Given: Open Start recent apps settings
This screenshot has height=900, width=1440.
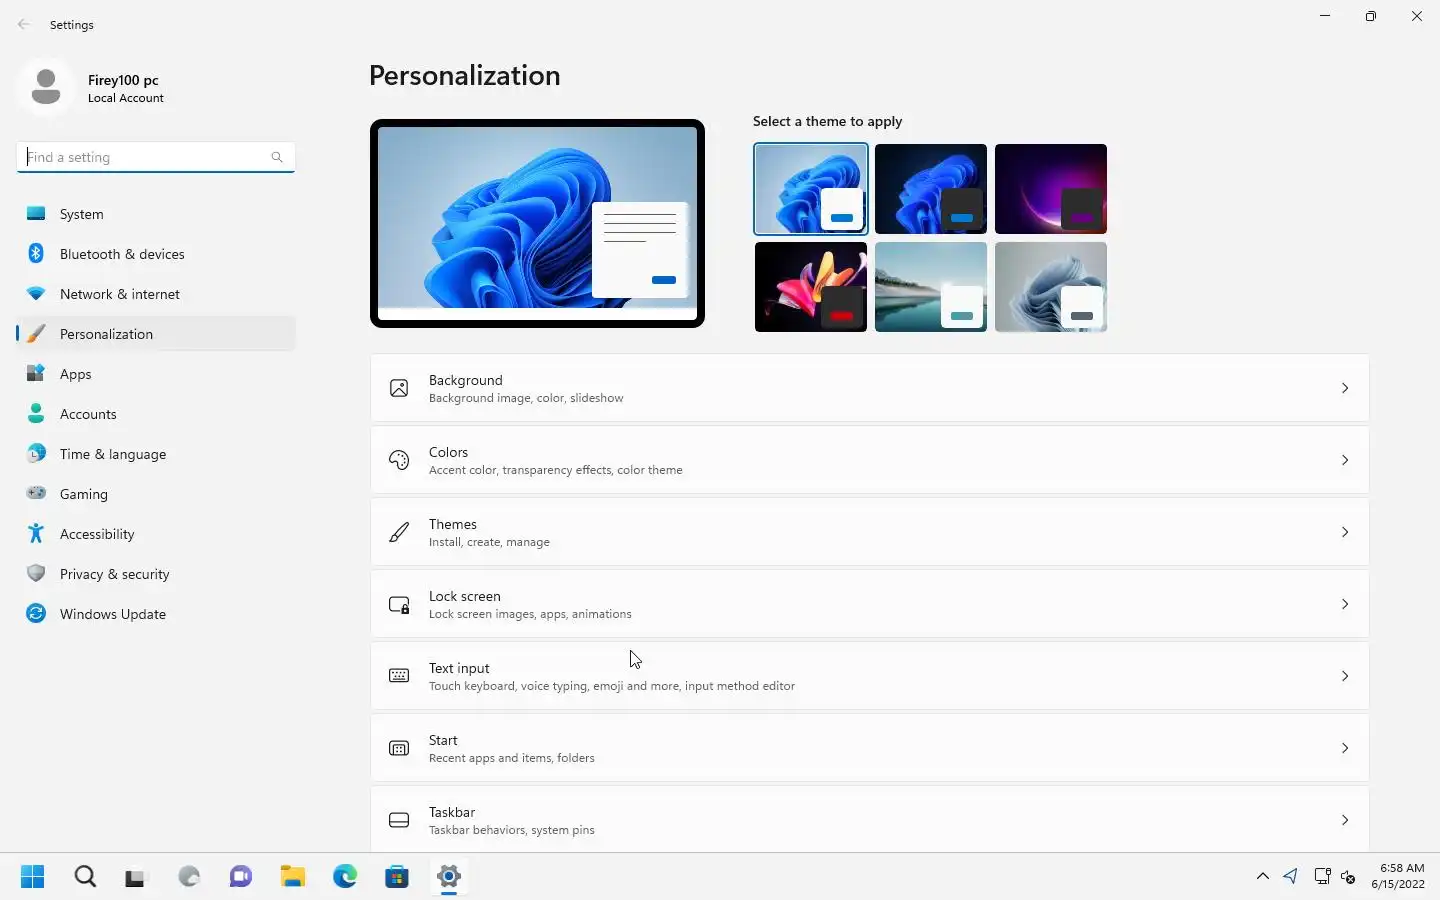Looking at the screenshot, I should pyautogui.click(x=869, y=748).
